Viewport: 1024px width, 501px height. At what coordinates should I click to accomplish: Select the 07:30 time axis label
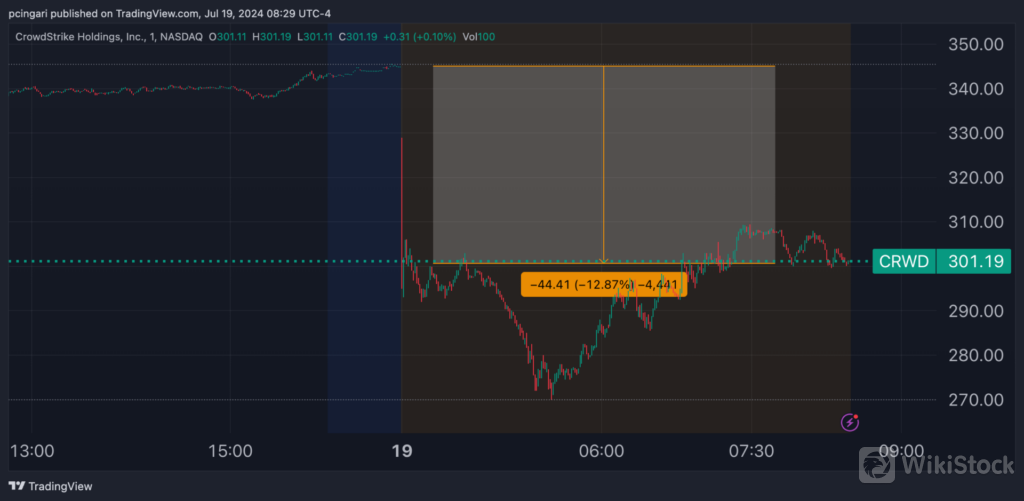[752, 451]
